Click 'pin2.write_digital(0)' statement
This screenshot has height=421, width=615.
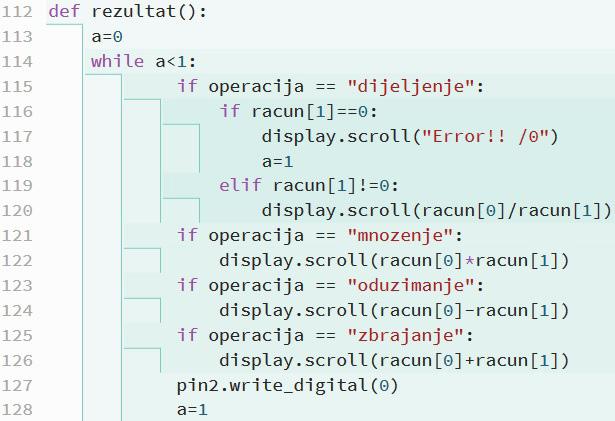click(x=287, y=386)
